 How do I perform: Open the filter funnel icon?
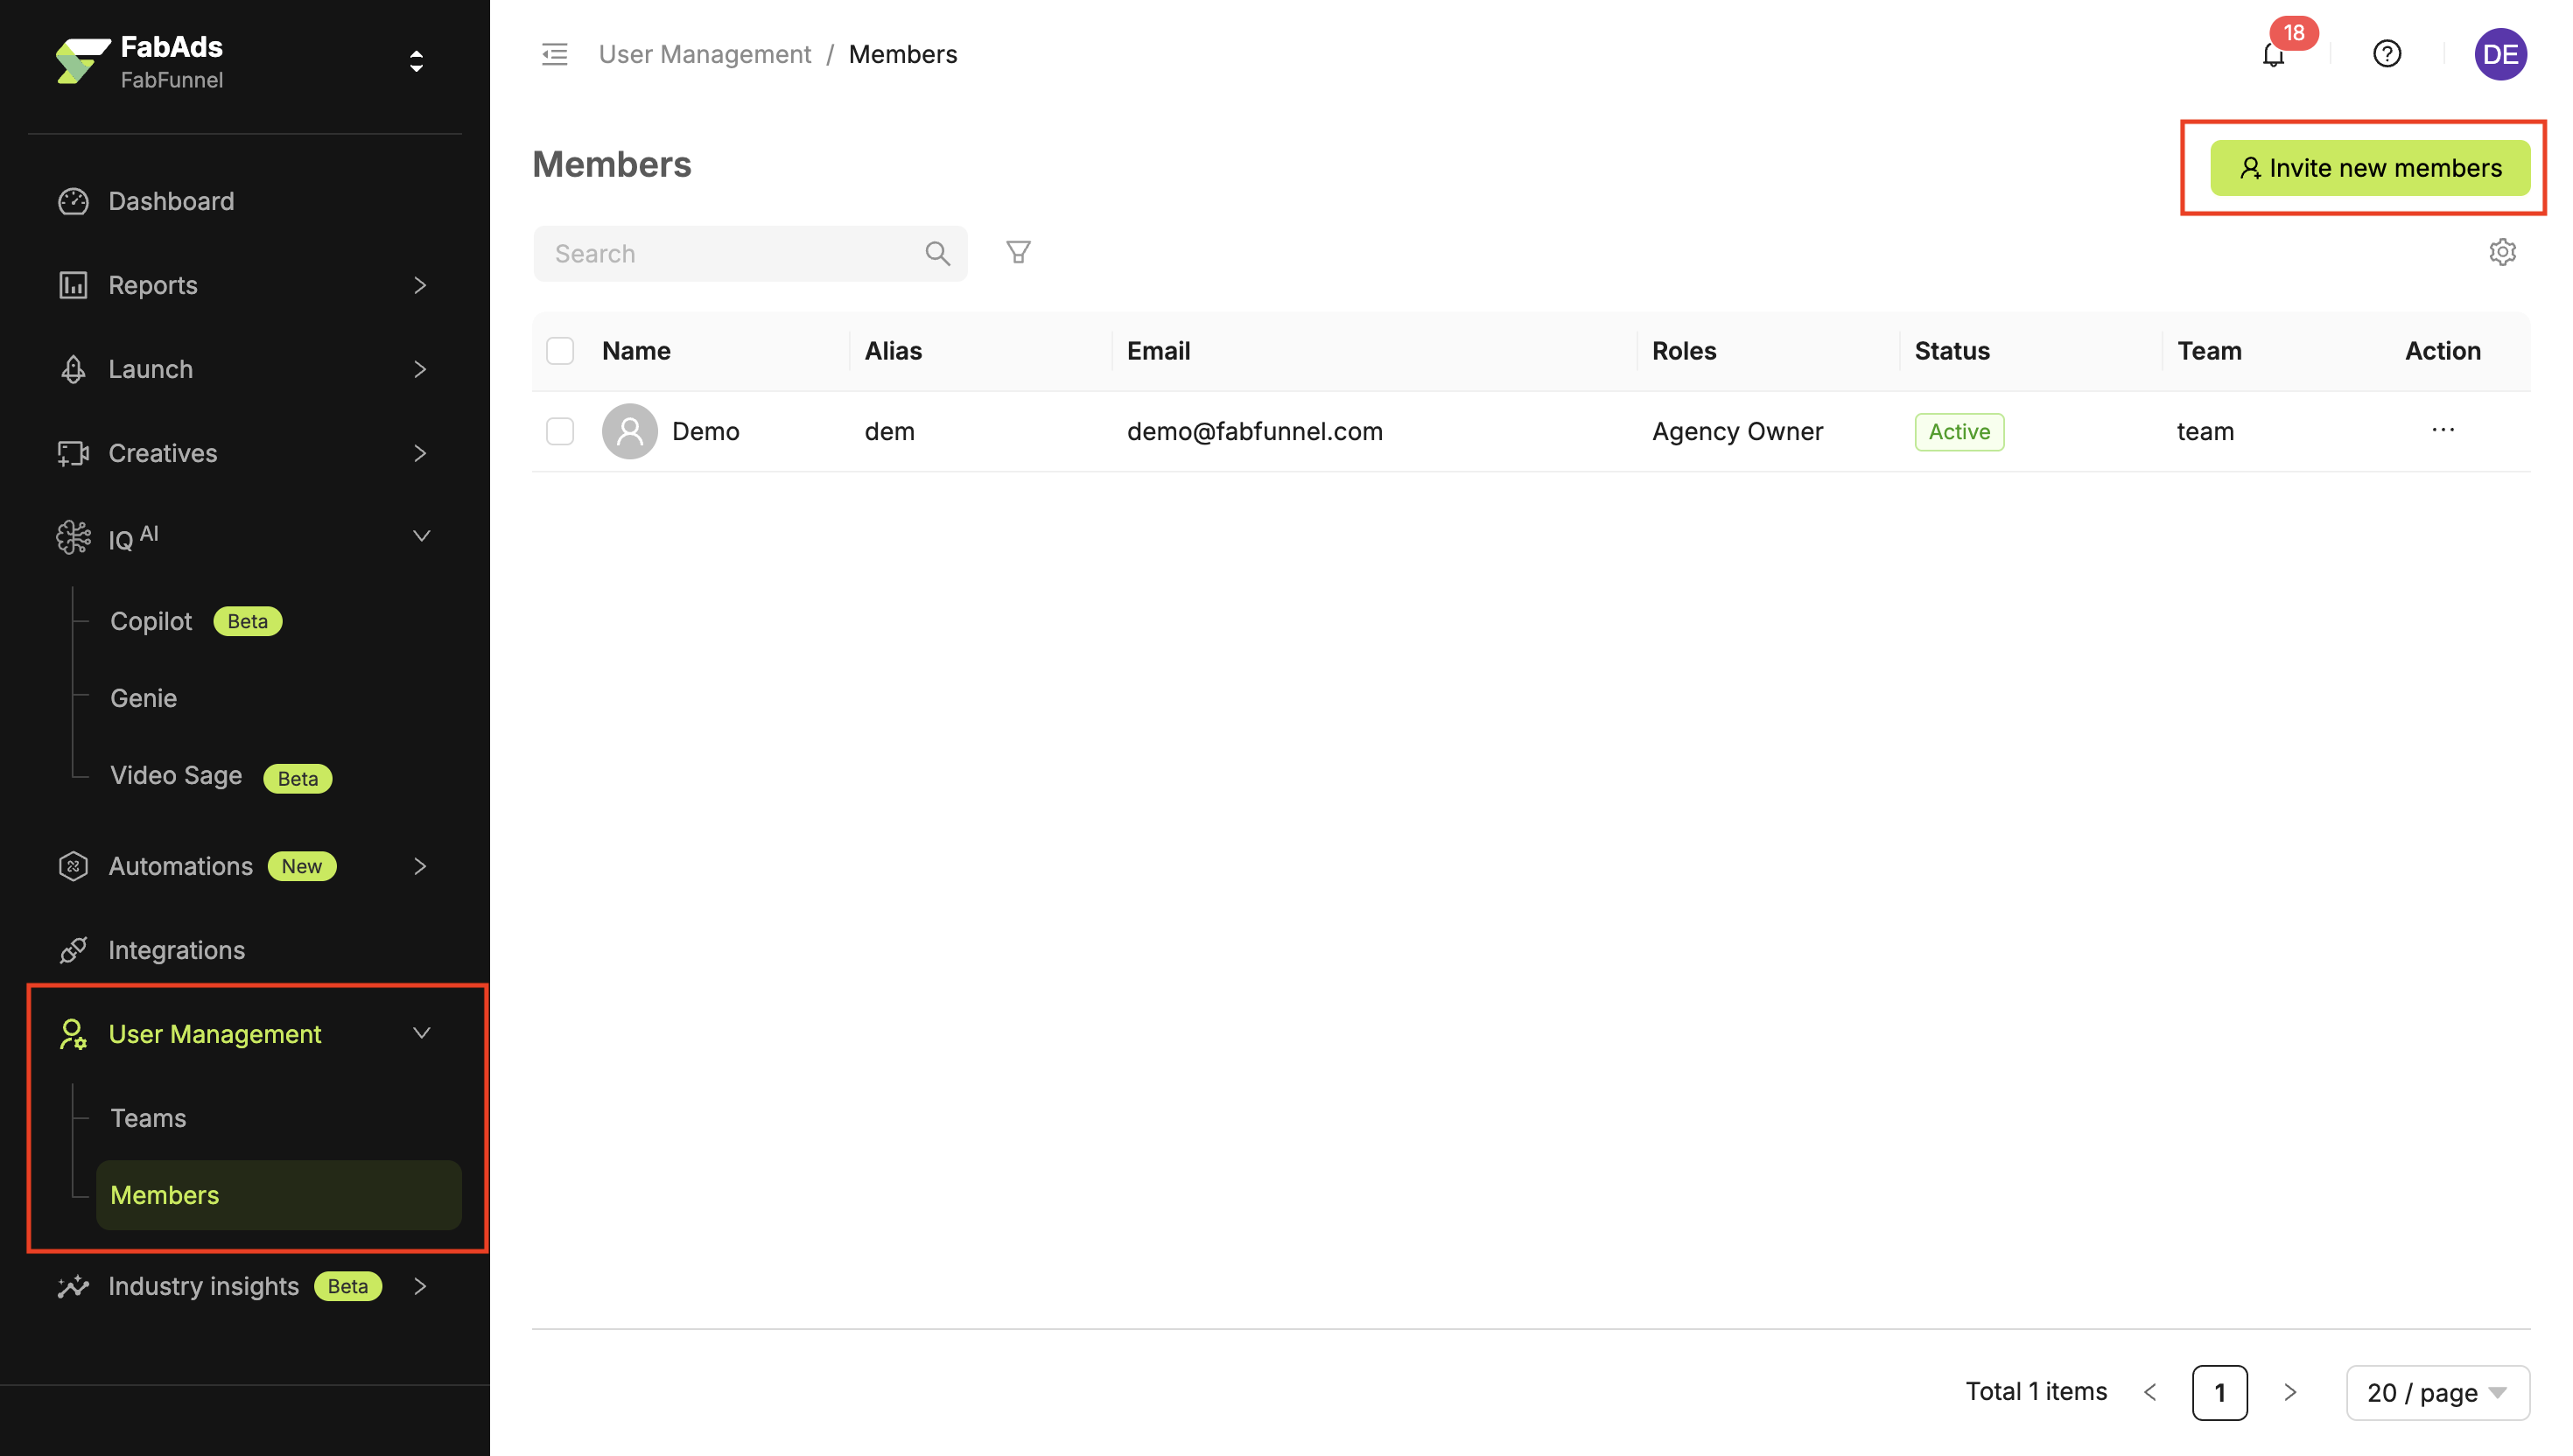tap(1018, 252)
